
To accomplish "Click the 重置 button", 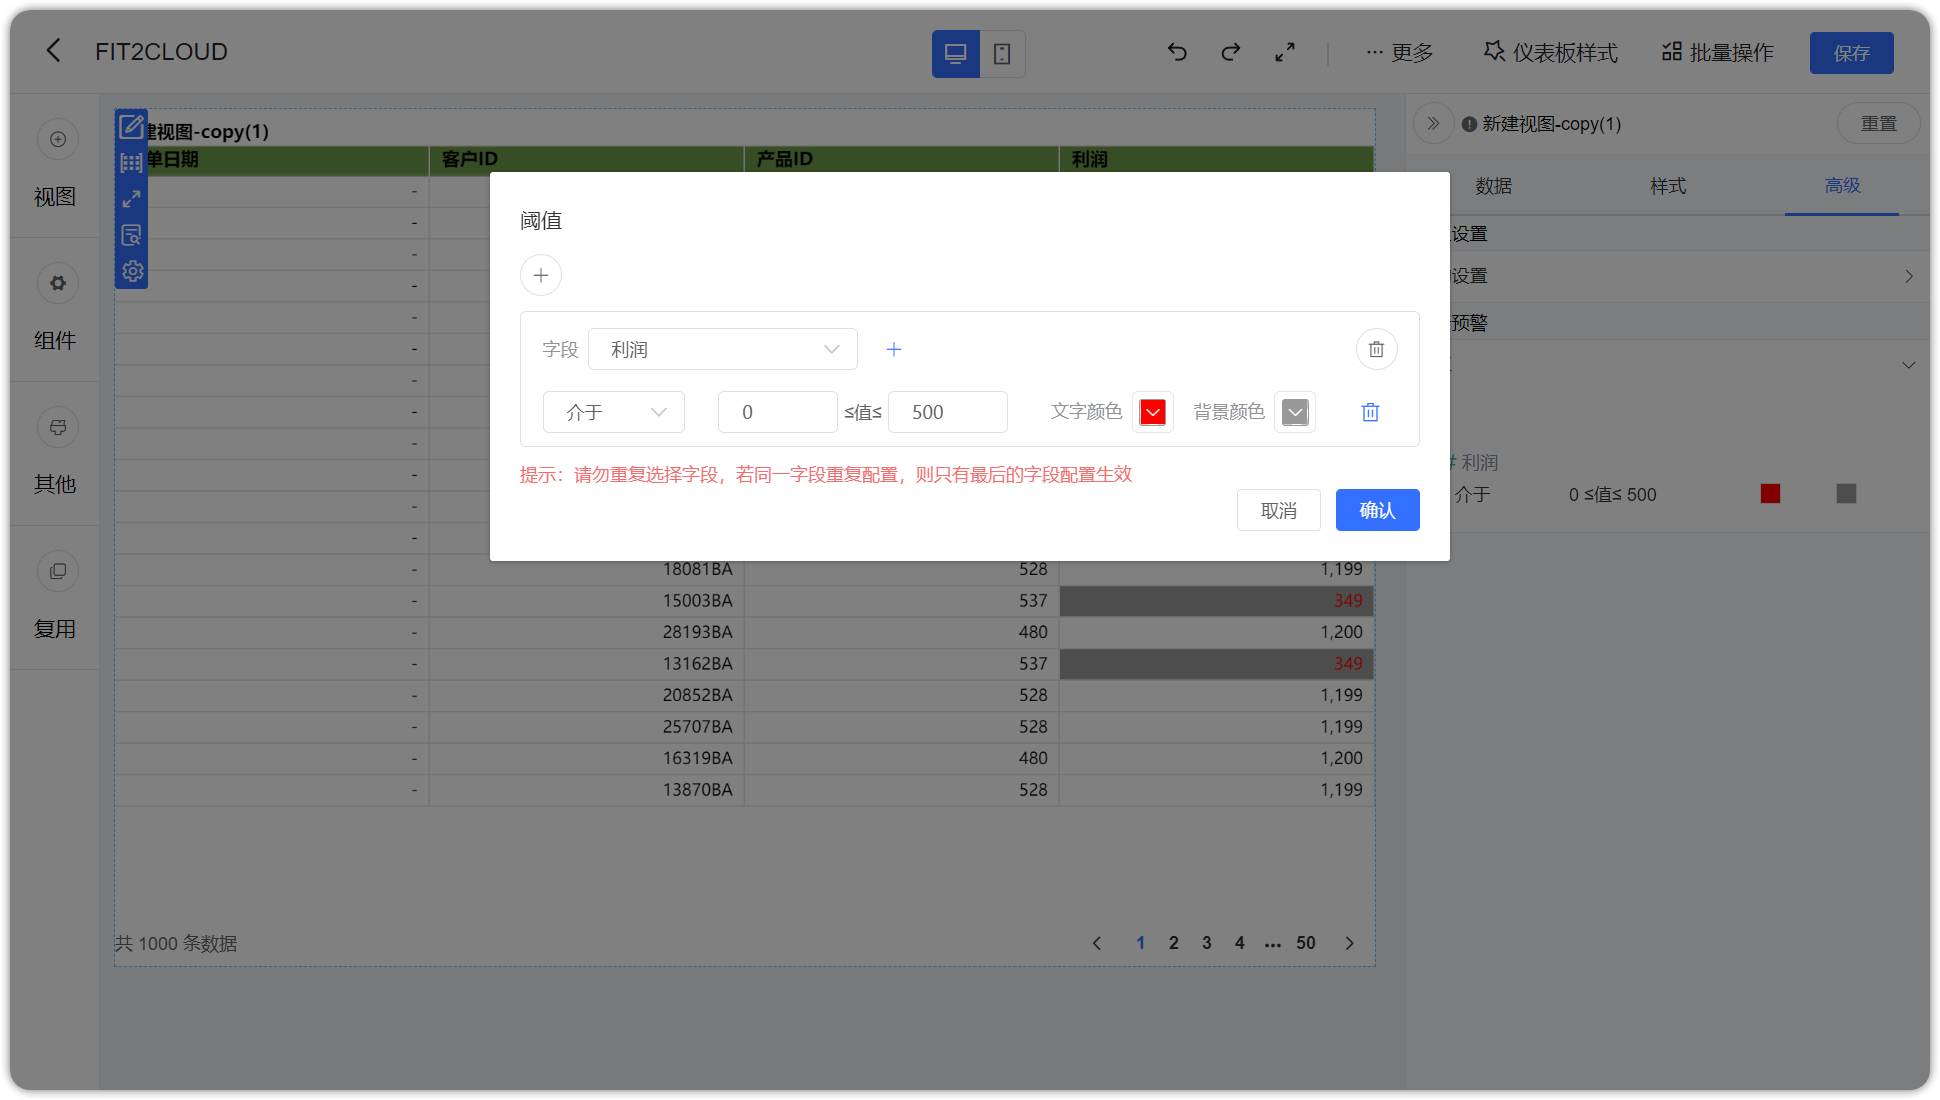I will [x=1878, y=124].
